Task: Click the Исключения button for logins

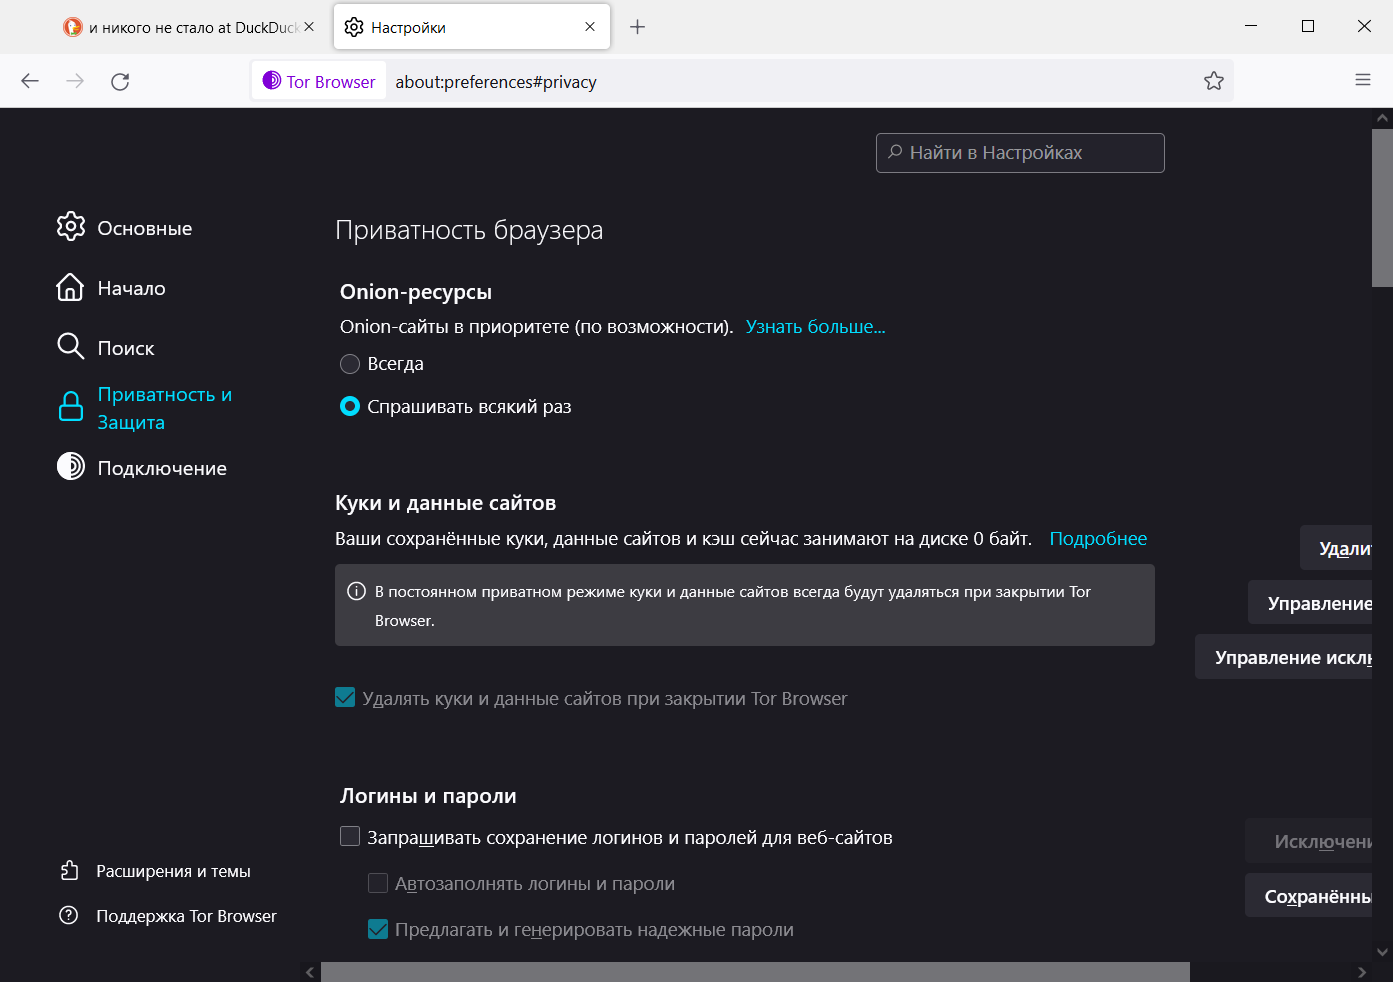Action: point(1309,841)
